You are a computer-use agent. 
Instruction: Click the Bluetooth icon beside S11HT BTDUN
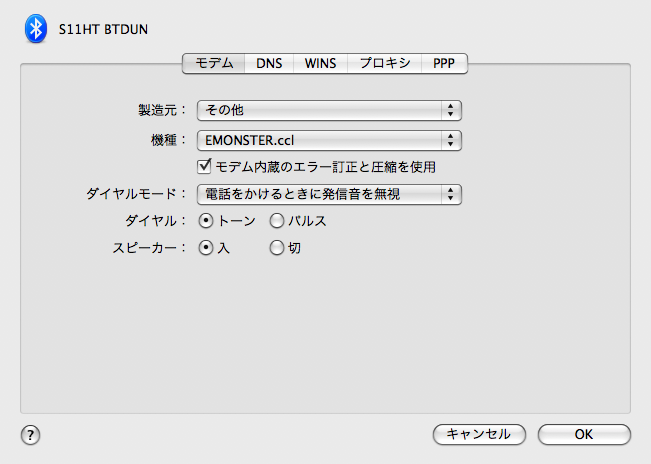tap(36, 28)
